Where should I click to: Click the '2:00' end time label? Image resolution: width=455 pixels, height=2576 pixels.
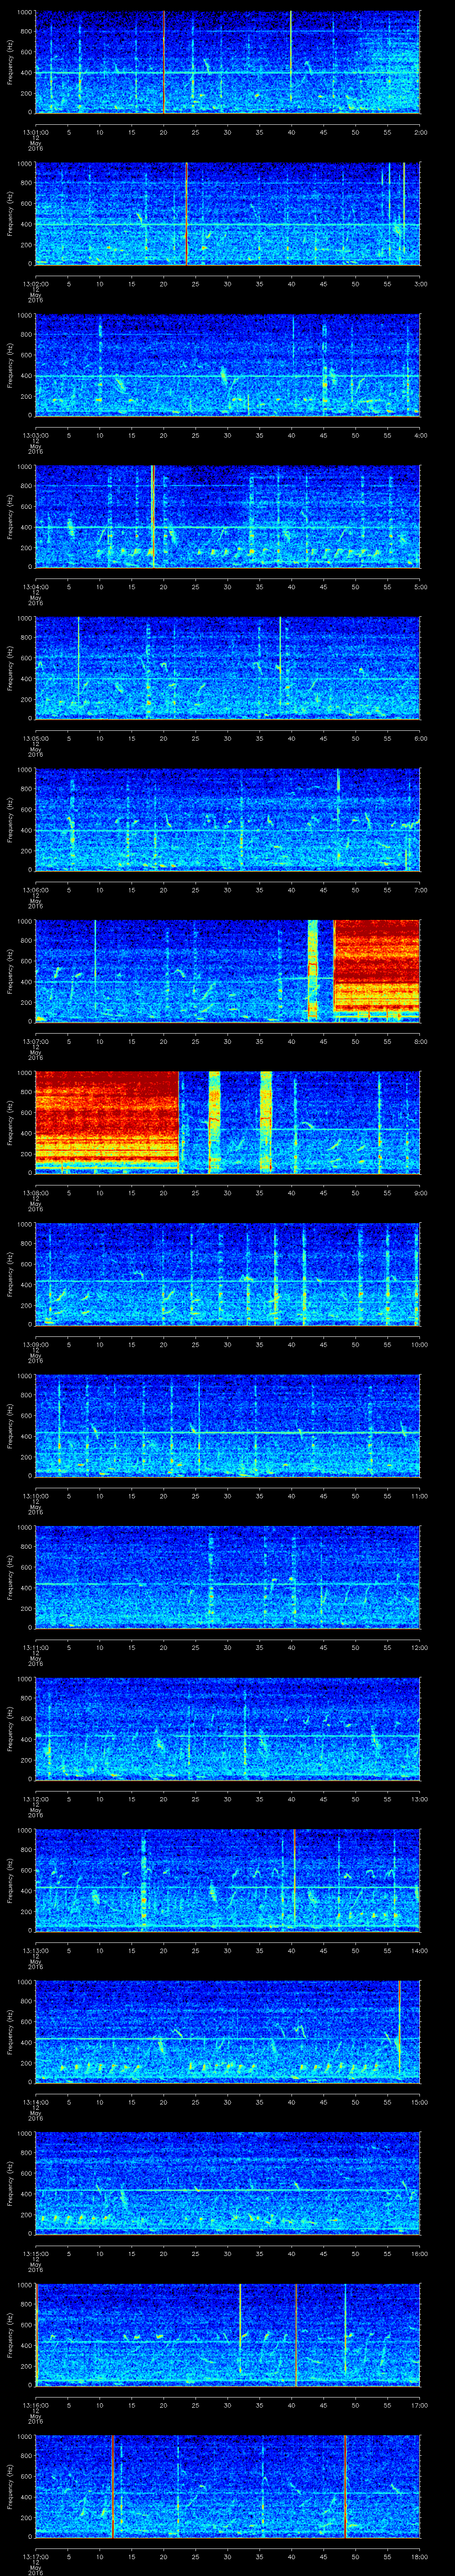[x=420, y=132]
